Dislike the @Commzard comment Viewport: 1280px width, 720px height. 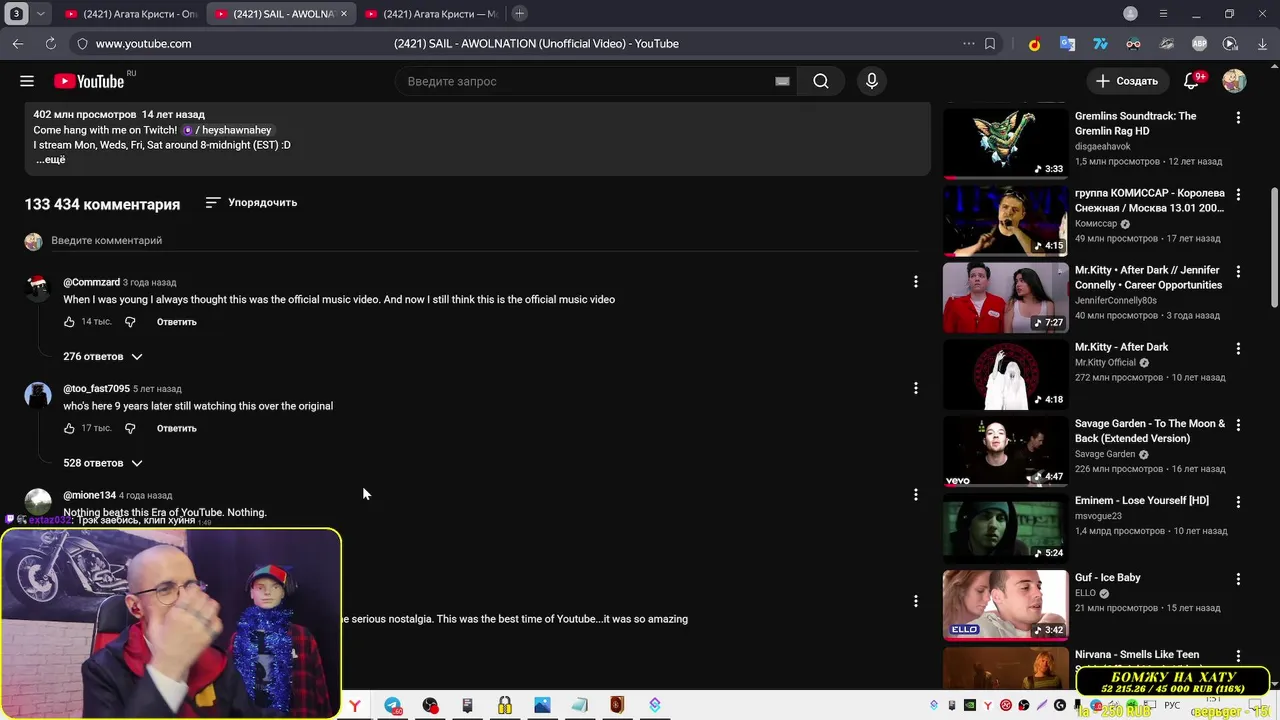click(x=130, y=322)
